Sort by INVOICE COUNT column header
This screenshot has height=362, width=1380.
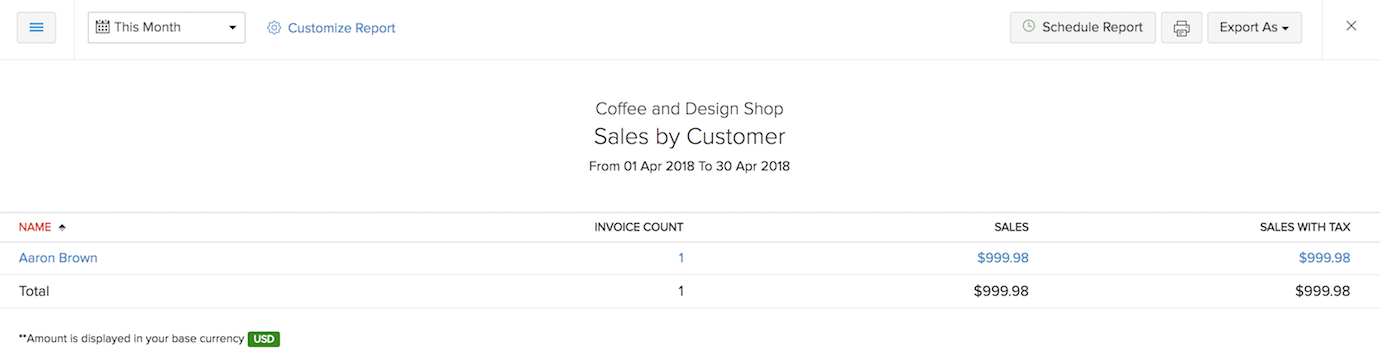(x=639, y=227)
